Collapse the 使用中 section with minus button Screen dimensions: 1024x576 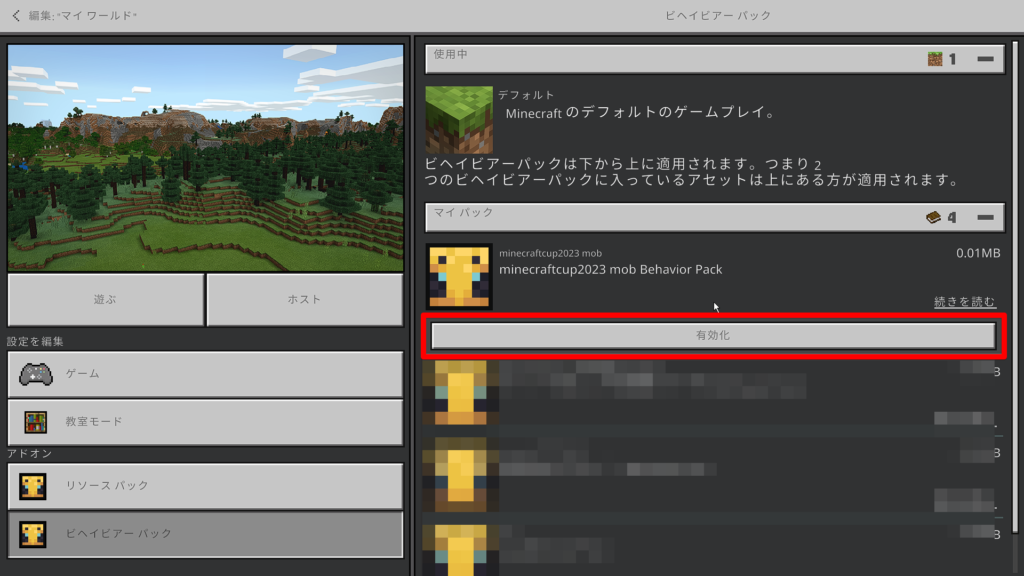point(985,59)
